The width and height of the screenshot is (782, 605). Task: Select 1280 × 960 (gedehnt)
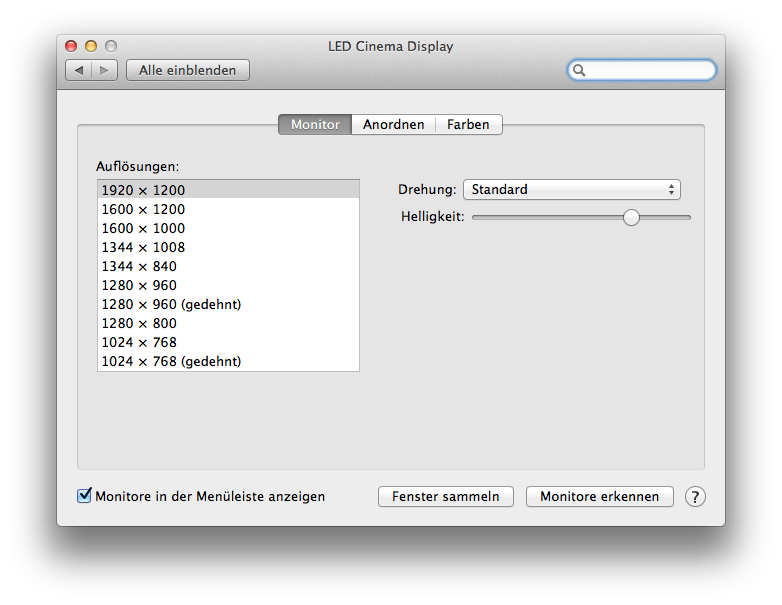tap(228, 304)
